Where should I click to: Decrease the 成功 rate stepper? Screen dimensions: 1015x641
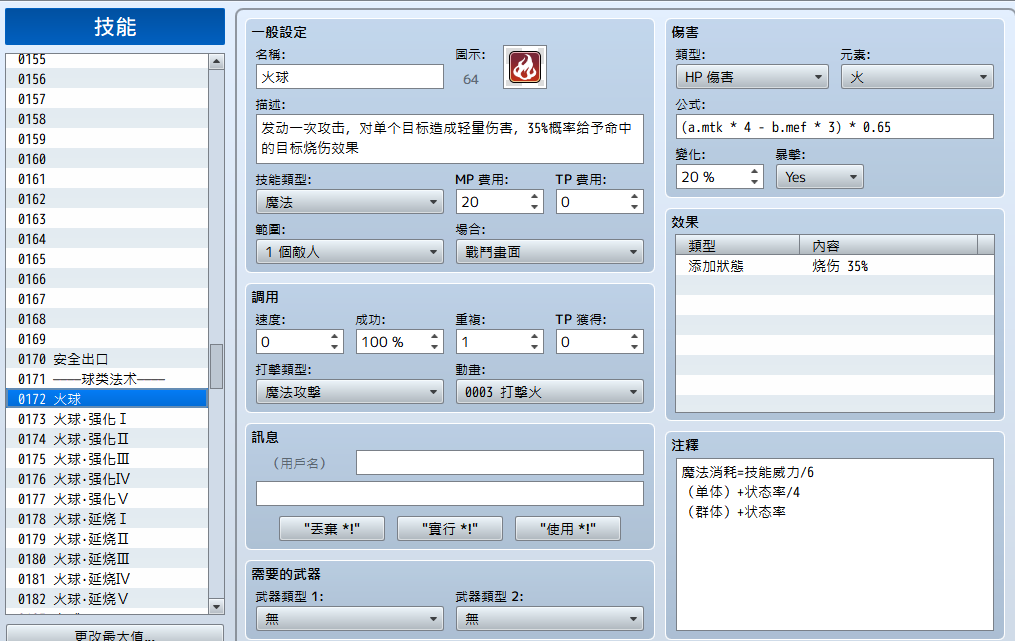point(434,348)
